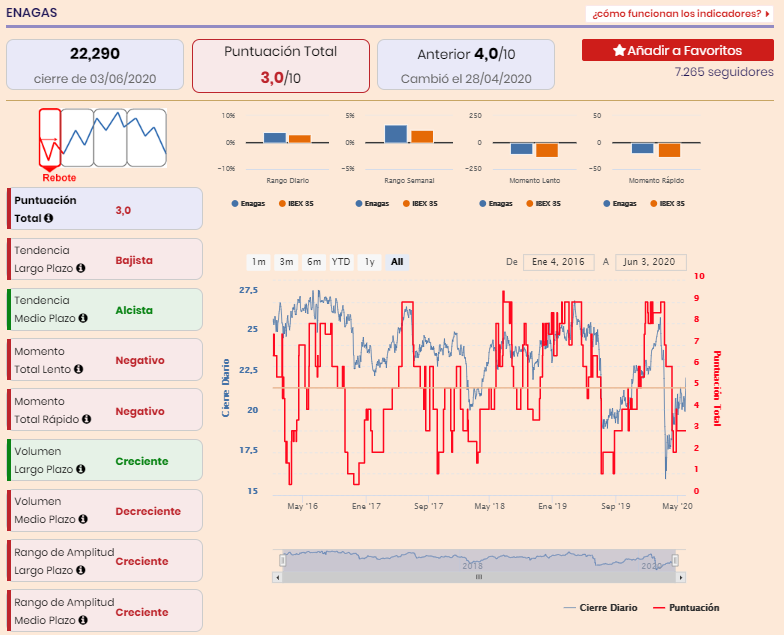Open ¿cómo funcionan los indicadores? link

point(680,14)
